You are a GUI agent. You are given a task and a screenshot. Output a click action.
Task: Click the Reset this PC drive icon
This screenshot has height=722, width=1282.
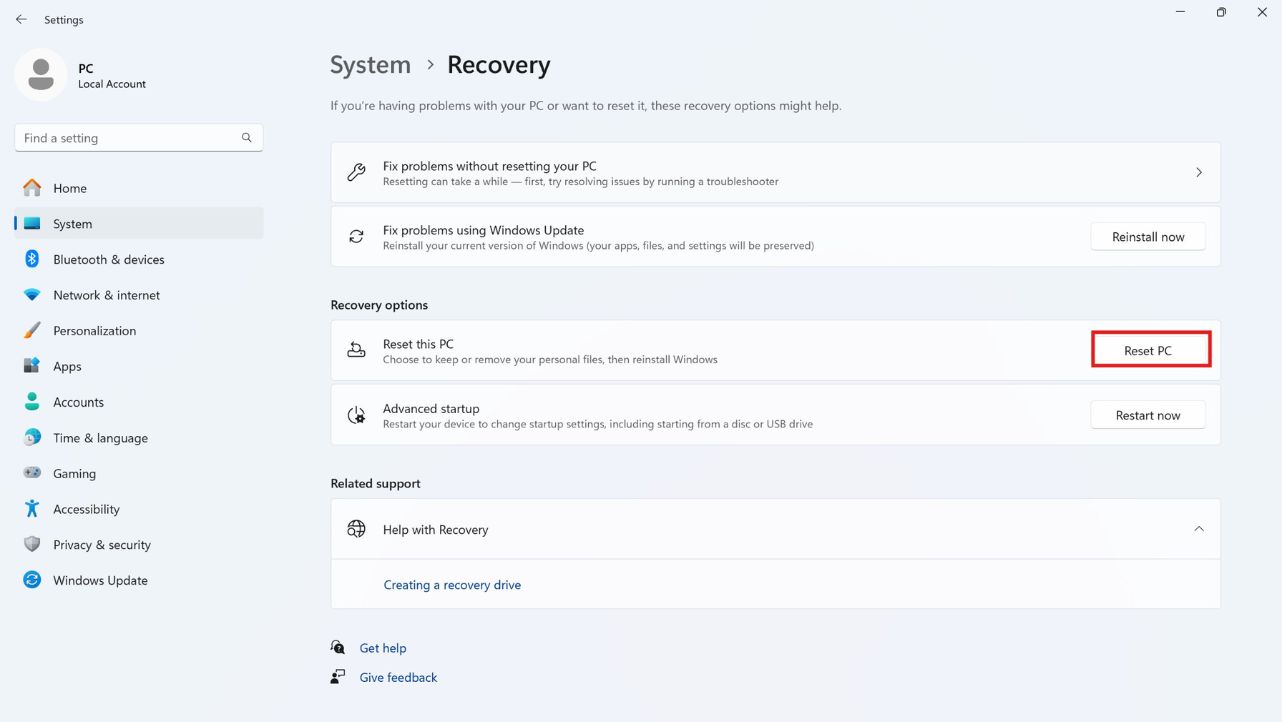[356, 350]
